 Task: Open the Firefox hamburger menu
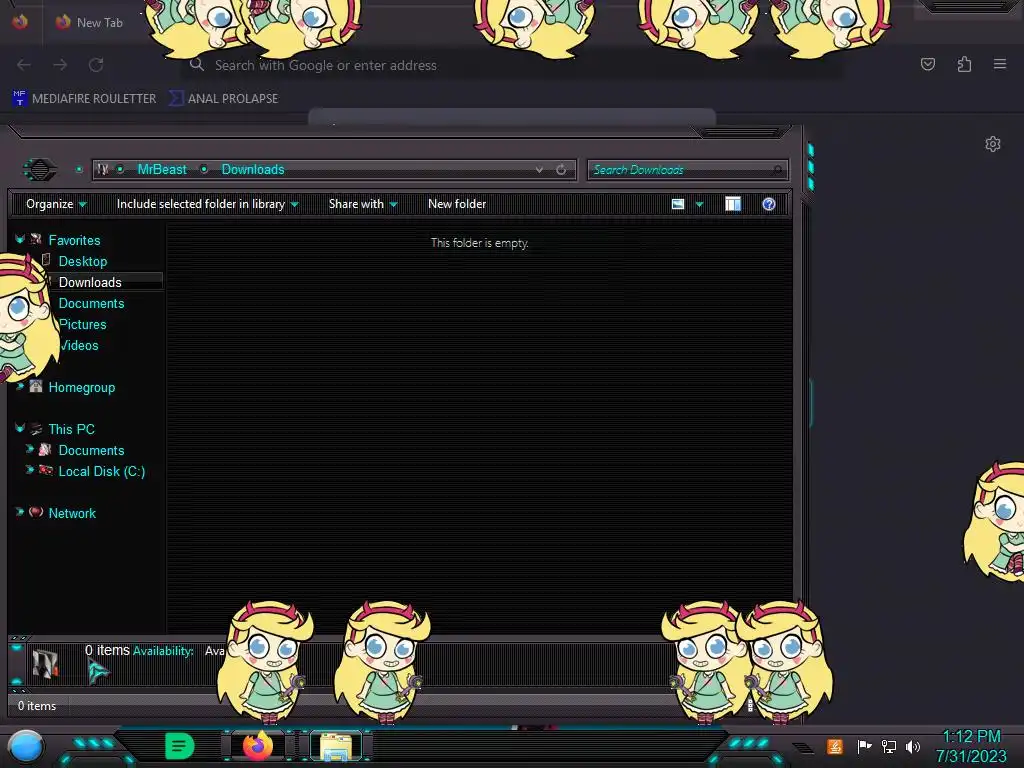[x=1000, y=64]
